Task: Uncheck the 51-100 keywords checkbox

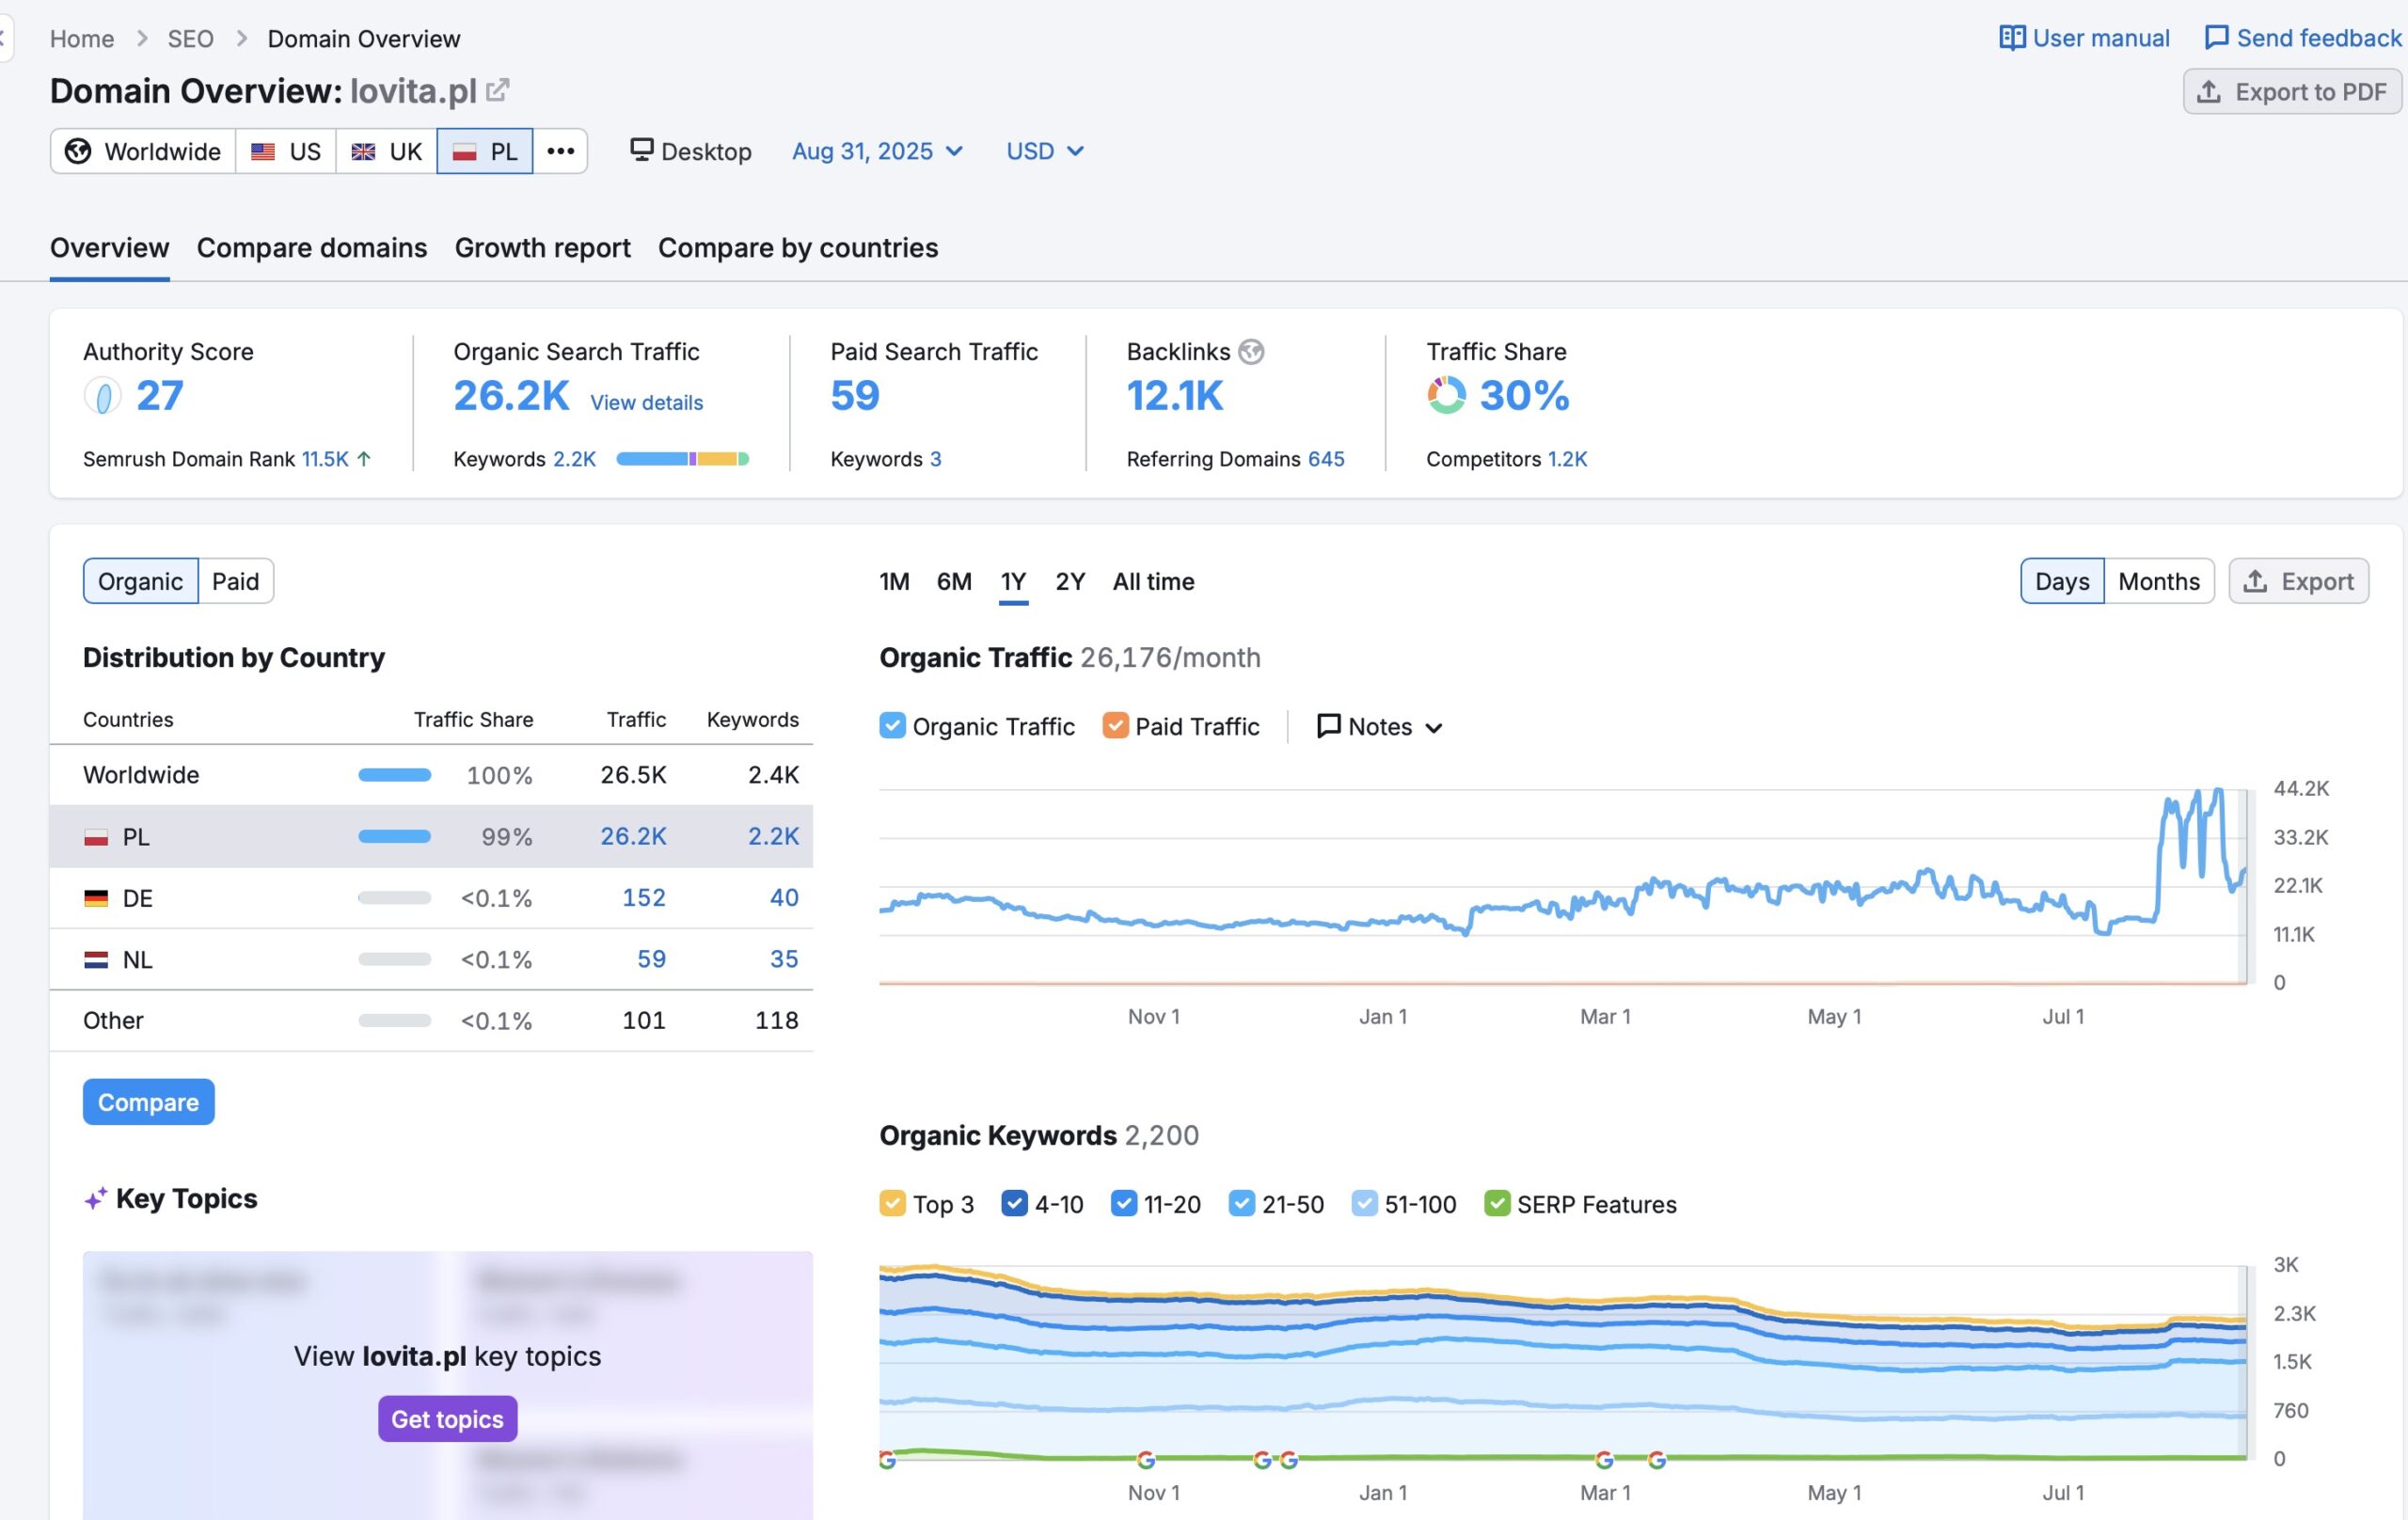Action: click(1364, 1203)
